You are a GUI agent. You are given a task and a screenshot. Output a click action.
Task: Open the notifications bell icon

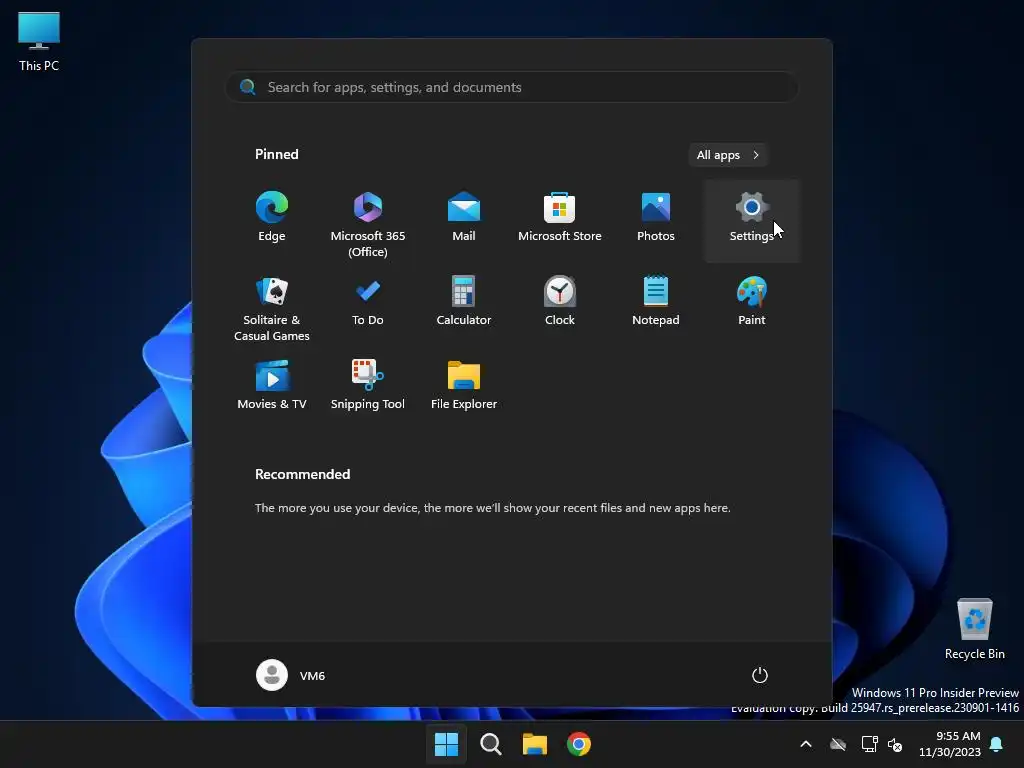997,744
